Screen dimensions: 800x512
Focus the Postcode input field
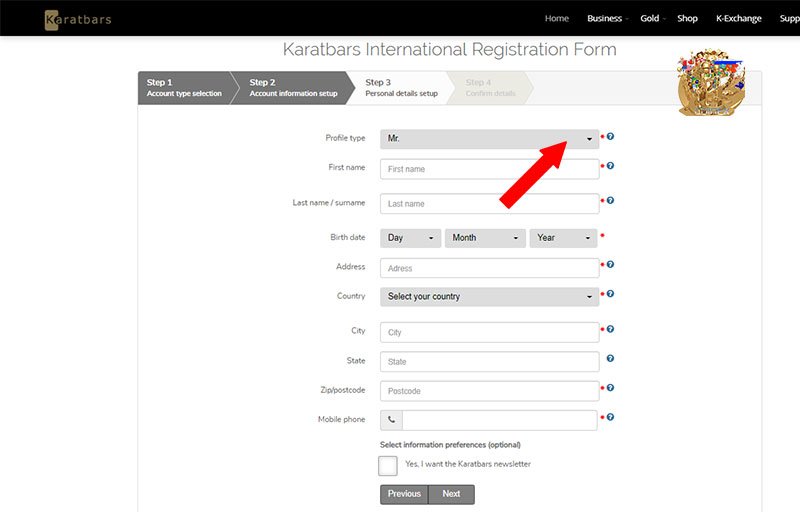point(489,391)
